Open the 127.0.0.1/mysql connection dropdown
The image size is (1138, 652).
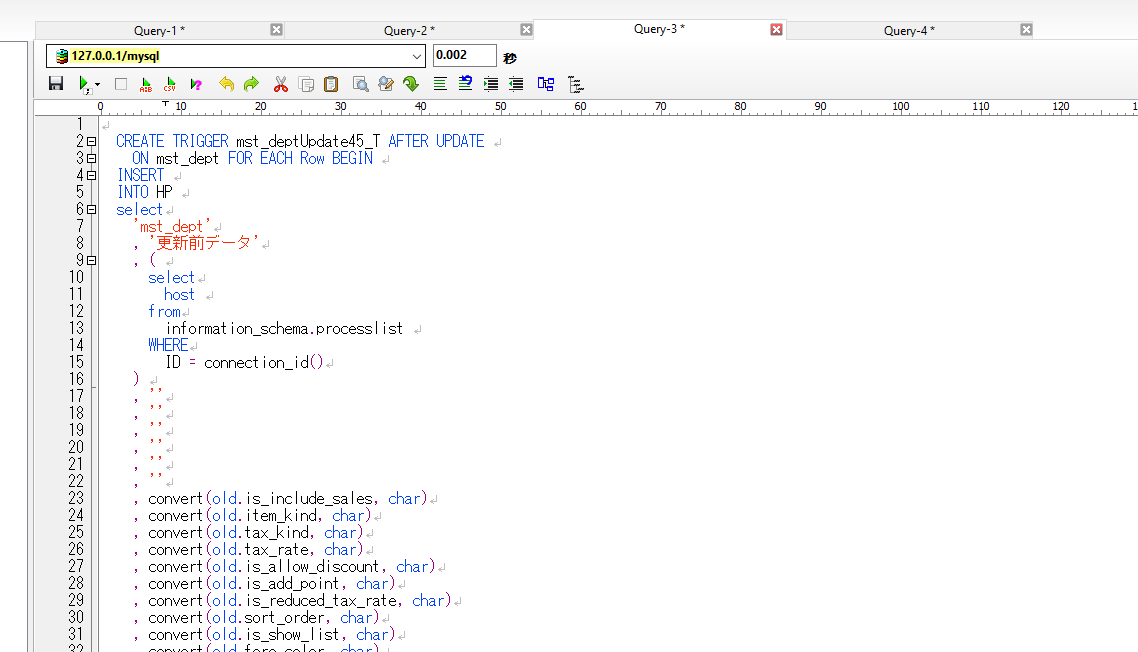click(416, 56)
